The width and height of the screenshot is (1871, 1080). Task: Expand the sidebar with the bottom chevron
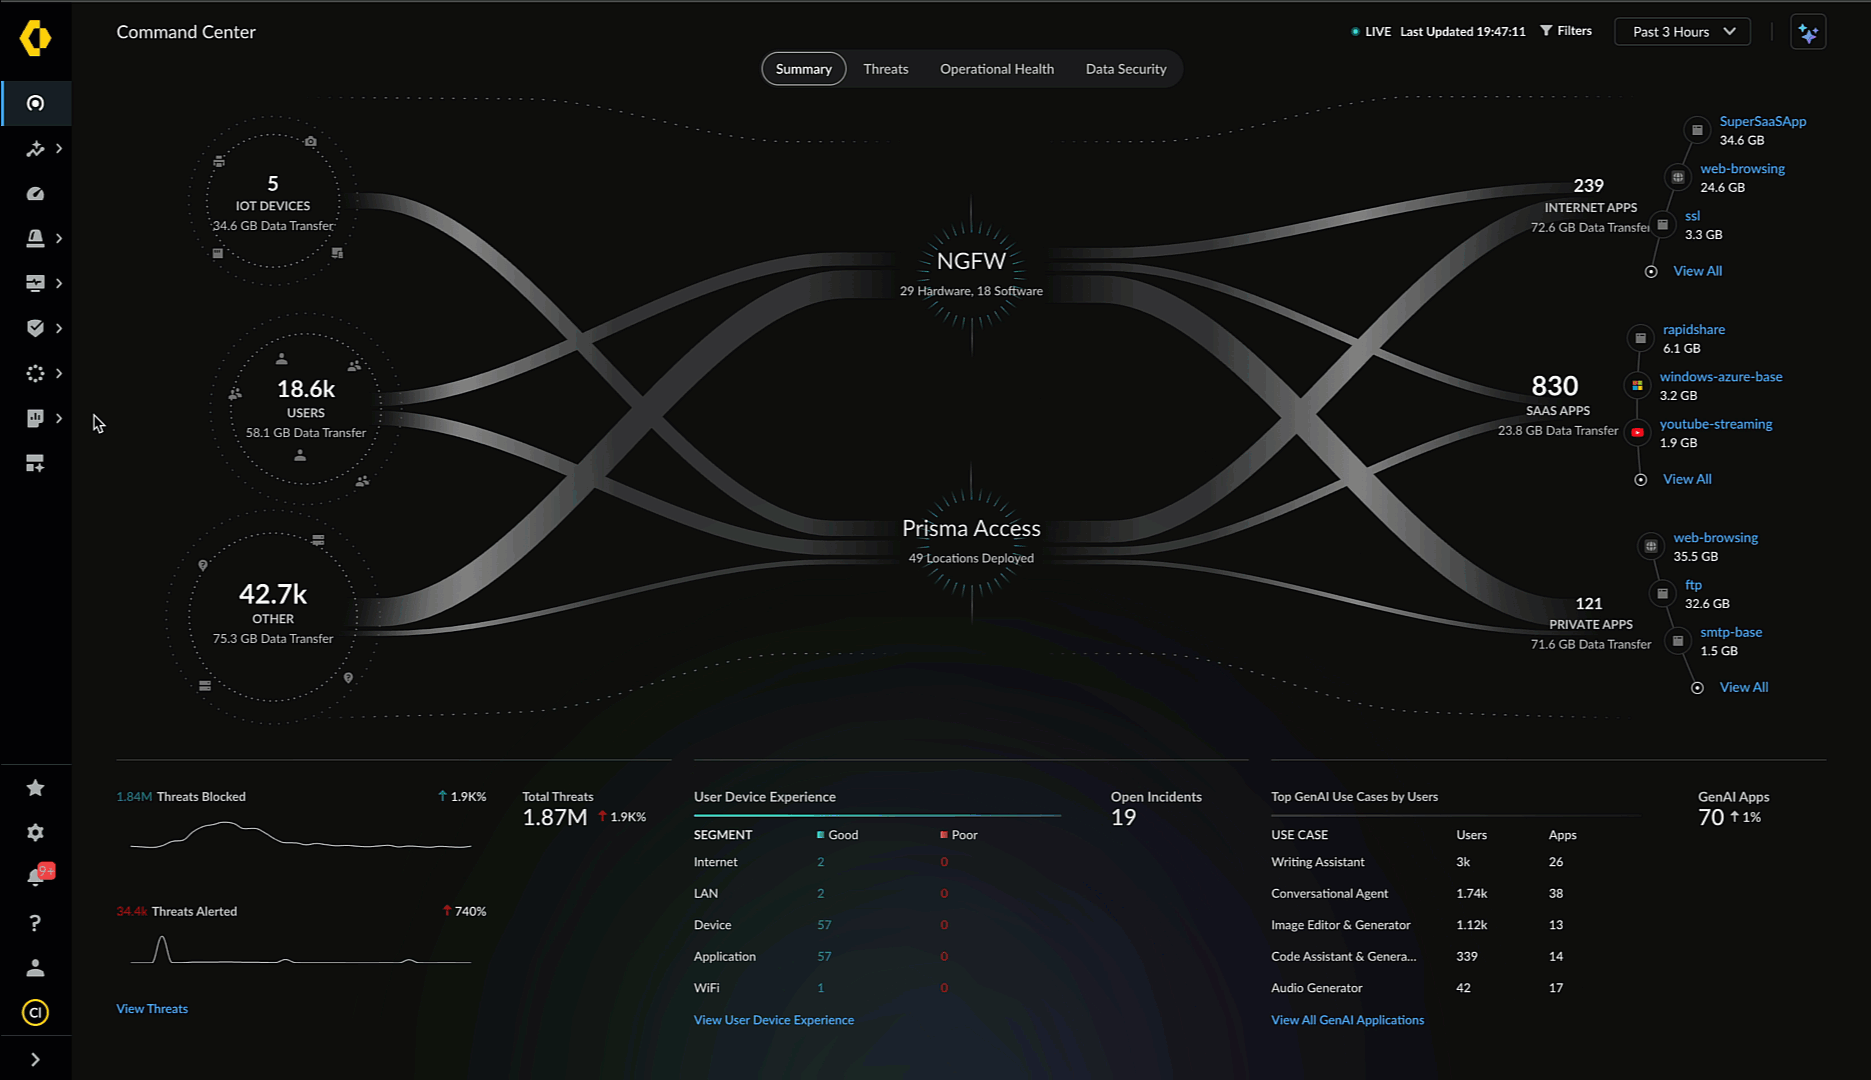point(35,1059)
